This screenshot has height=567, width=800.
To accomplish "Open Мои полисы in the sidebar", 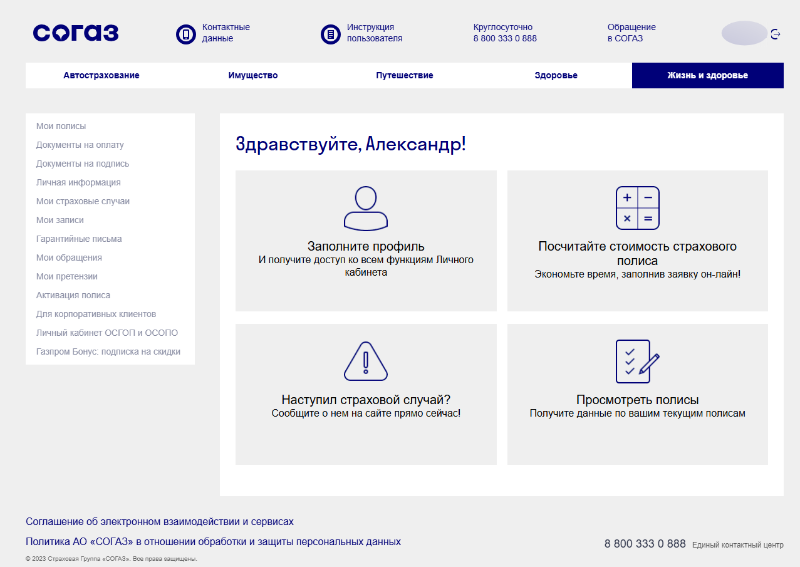I will [x=61, y=126].
